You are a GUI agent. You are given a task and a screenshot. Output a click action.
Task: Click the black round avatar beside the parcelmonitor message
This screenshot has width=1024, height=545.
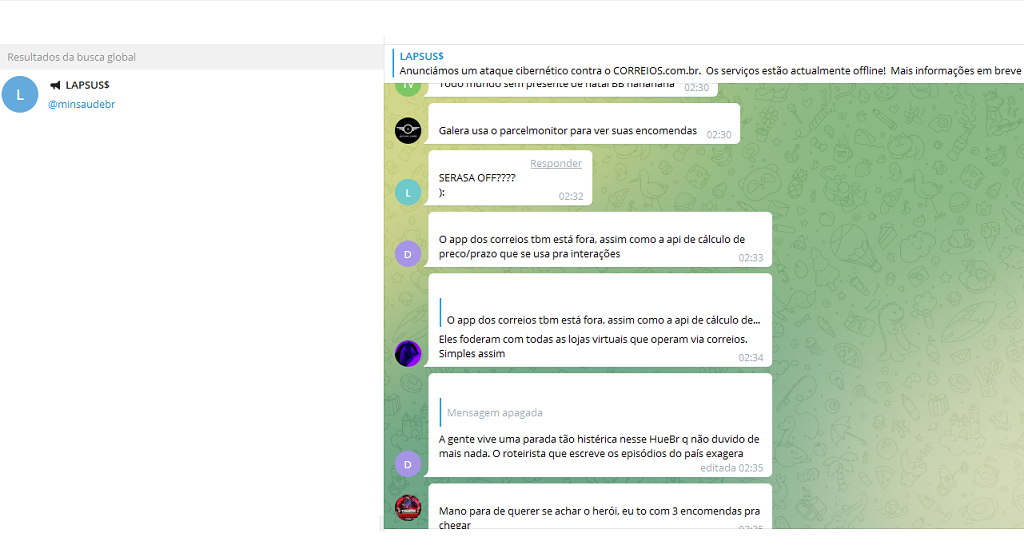[x=408, y=131]
